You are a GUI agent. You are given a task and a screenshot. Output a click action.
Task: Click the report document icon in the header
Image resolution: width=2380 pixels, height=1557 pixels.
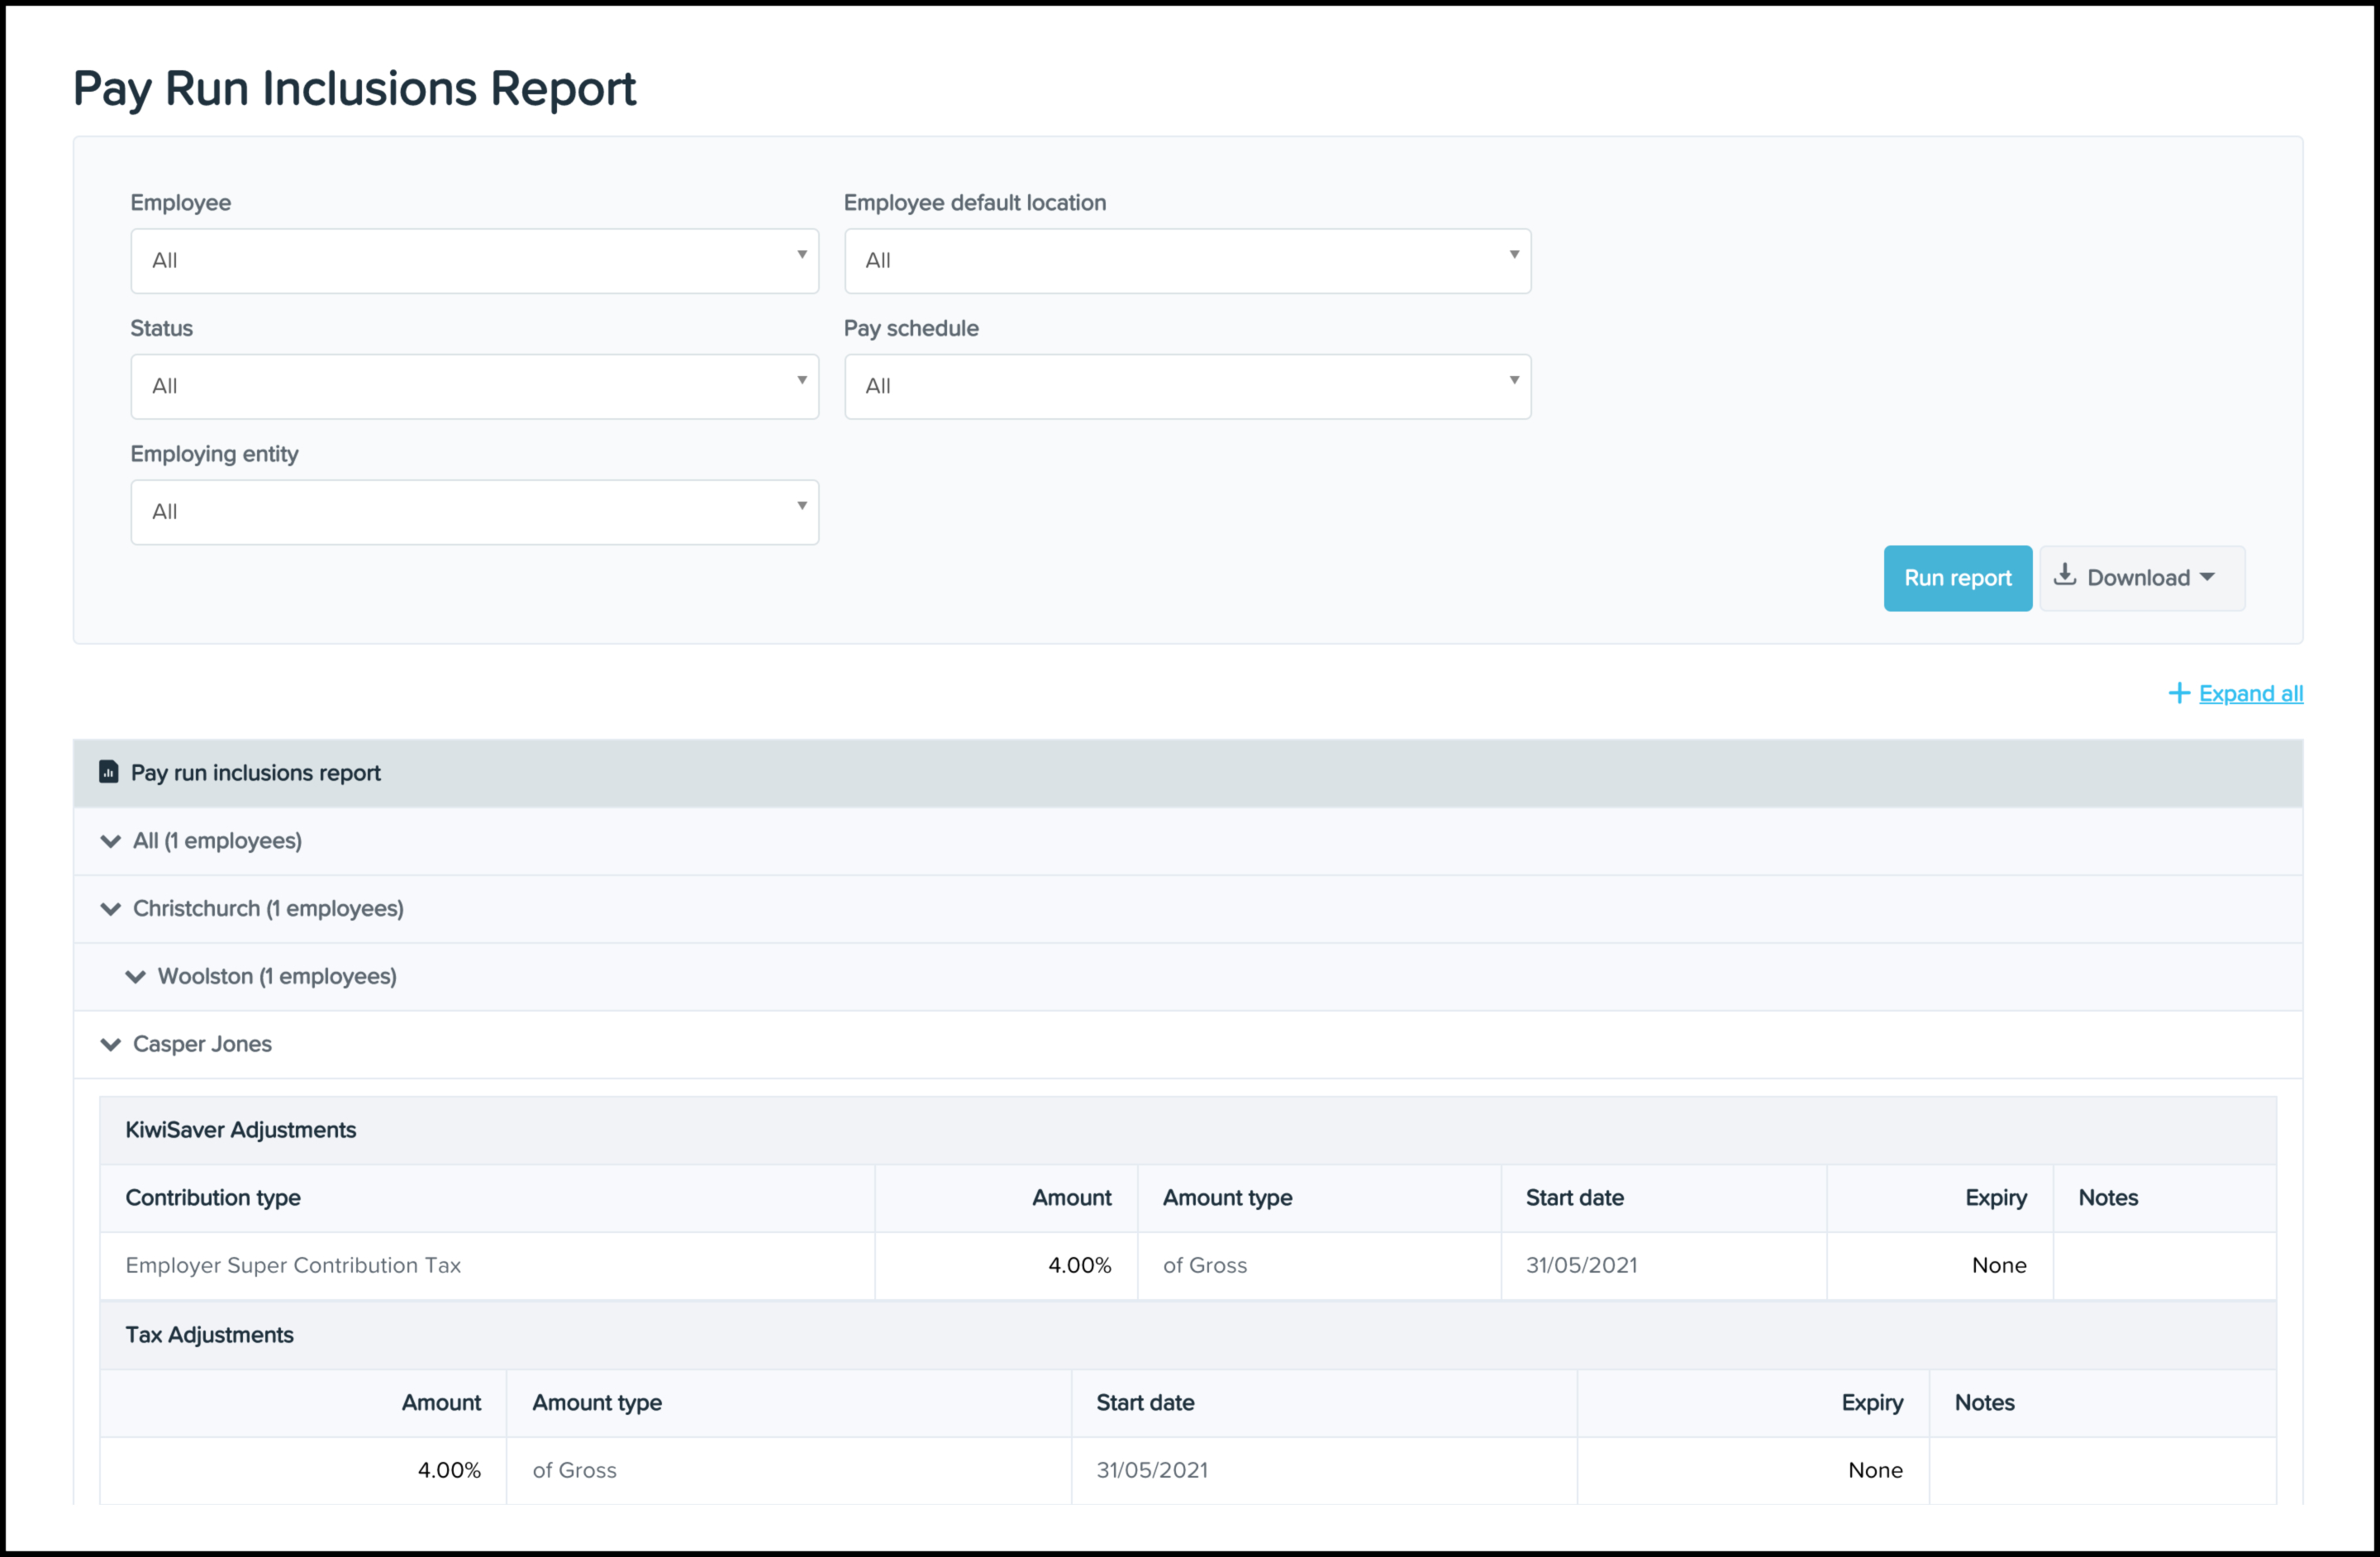click(x=108, y=772)
